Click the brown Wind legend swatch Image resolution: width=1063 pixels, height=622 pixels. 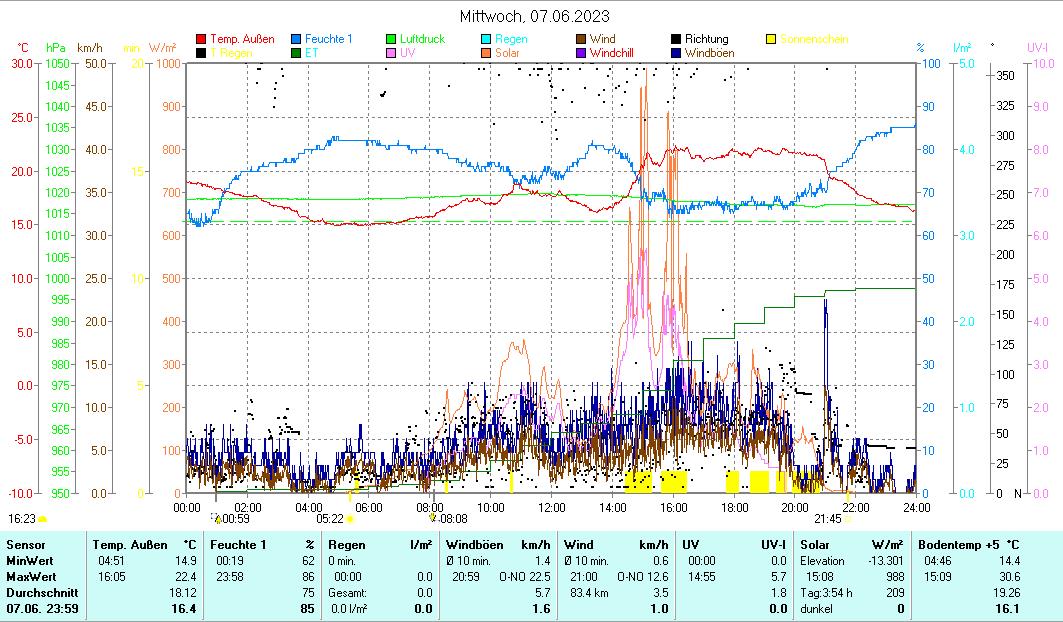click(x=581, y=40)
